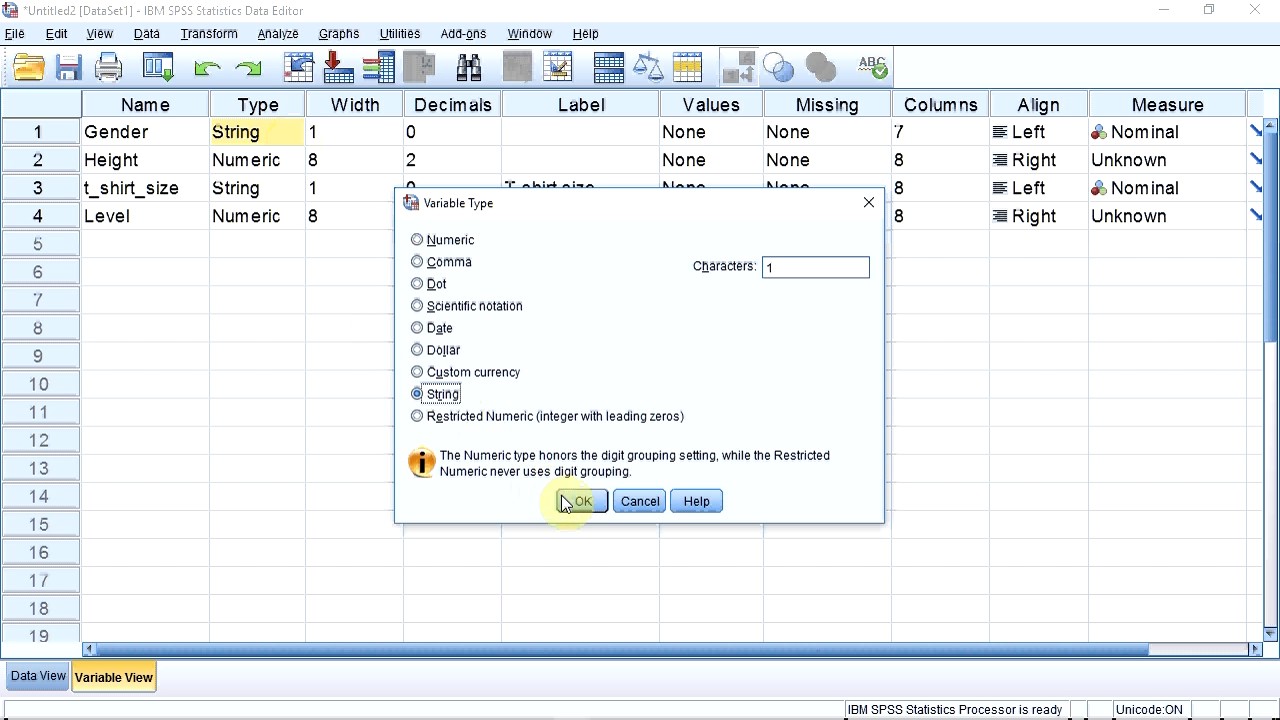Select Restricted Numeric radio option
The image size is (1280, 720).
tap(417, 416)
